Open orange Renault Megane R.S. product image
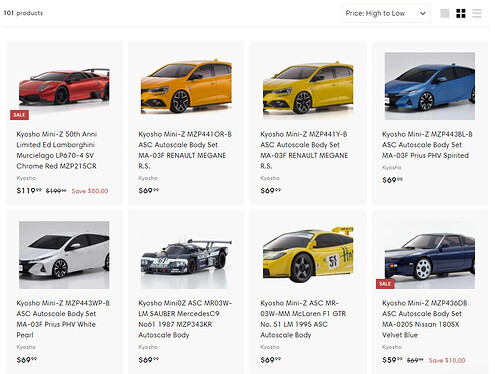 (x=186, y=86)
